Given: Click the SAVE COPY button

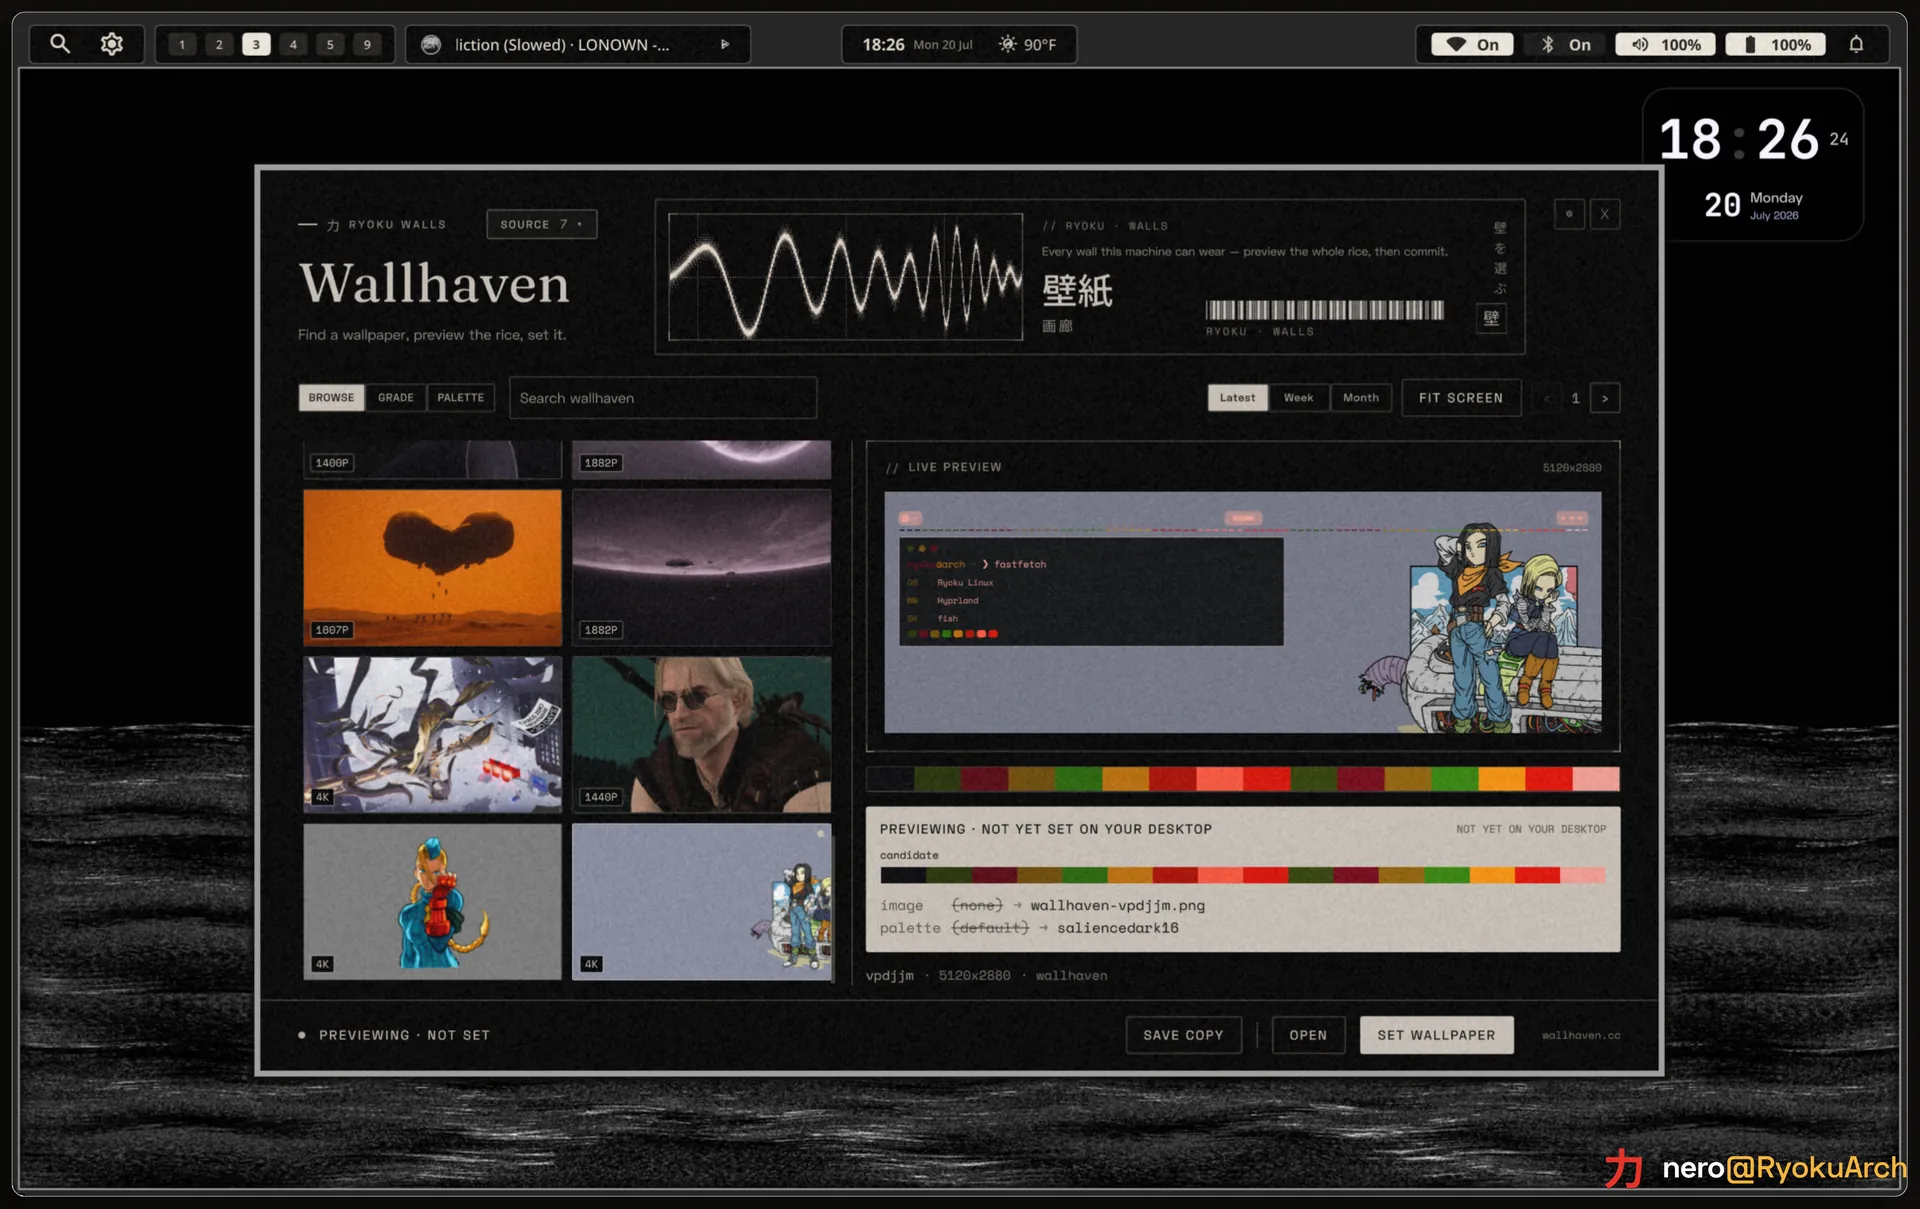Looking at the screenshot, I should click(x=1184, y=1035).
